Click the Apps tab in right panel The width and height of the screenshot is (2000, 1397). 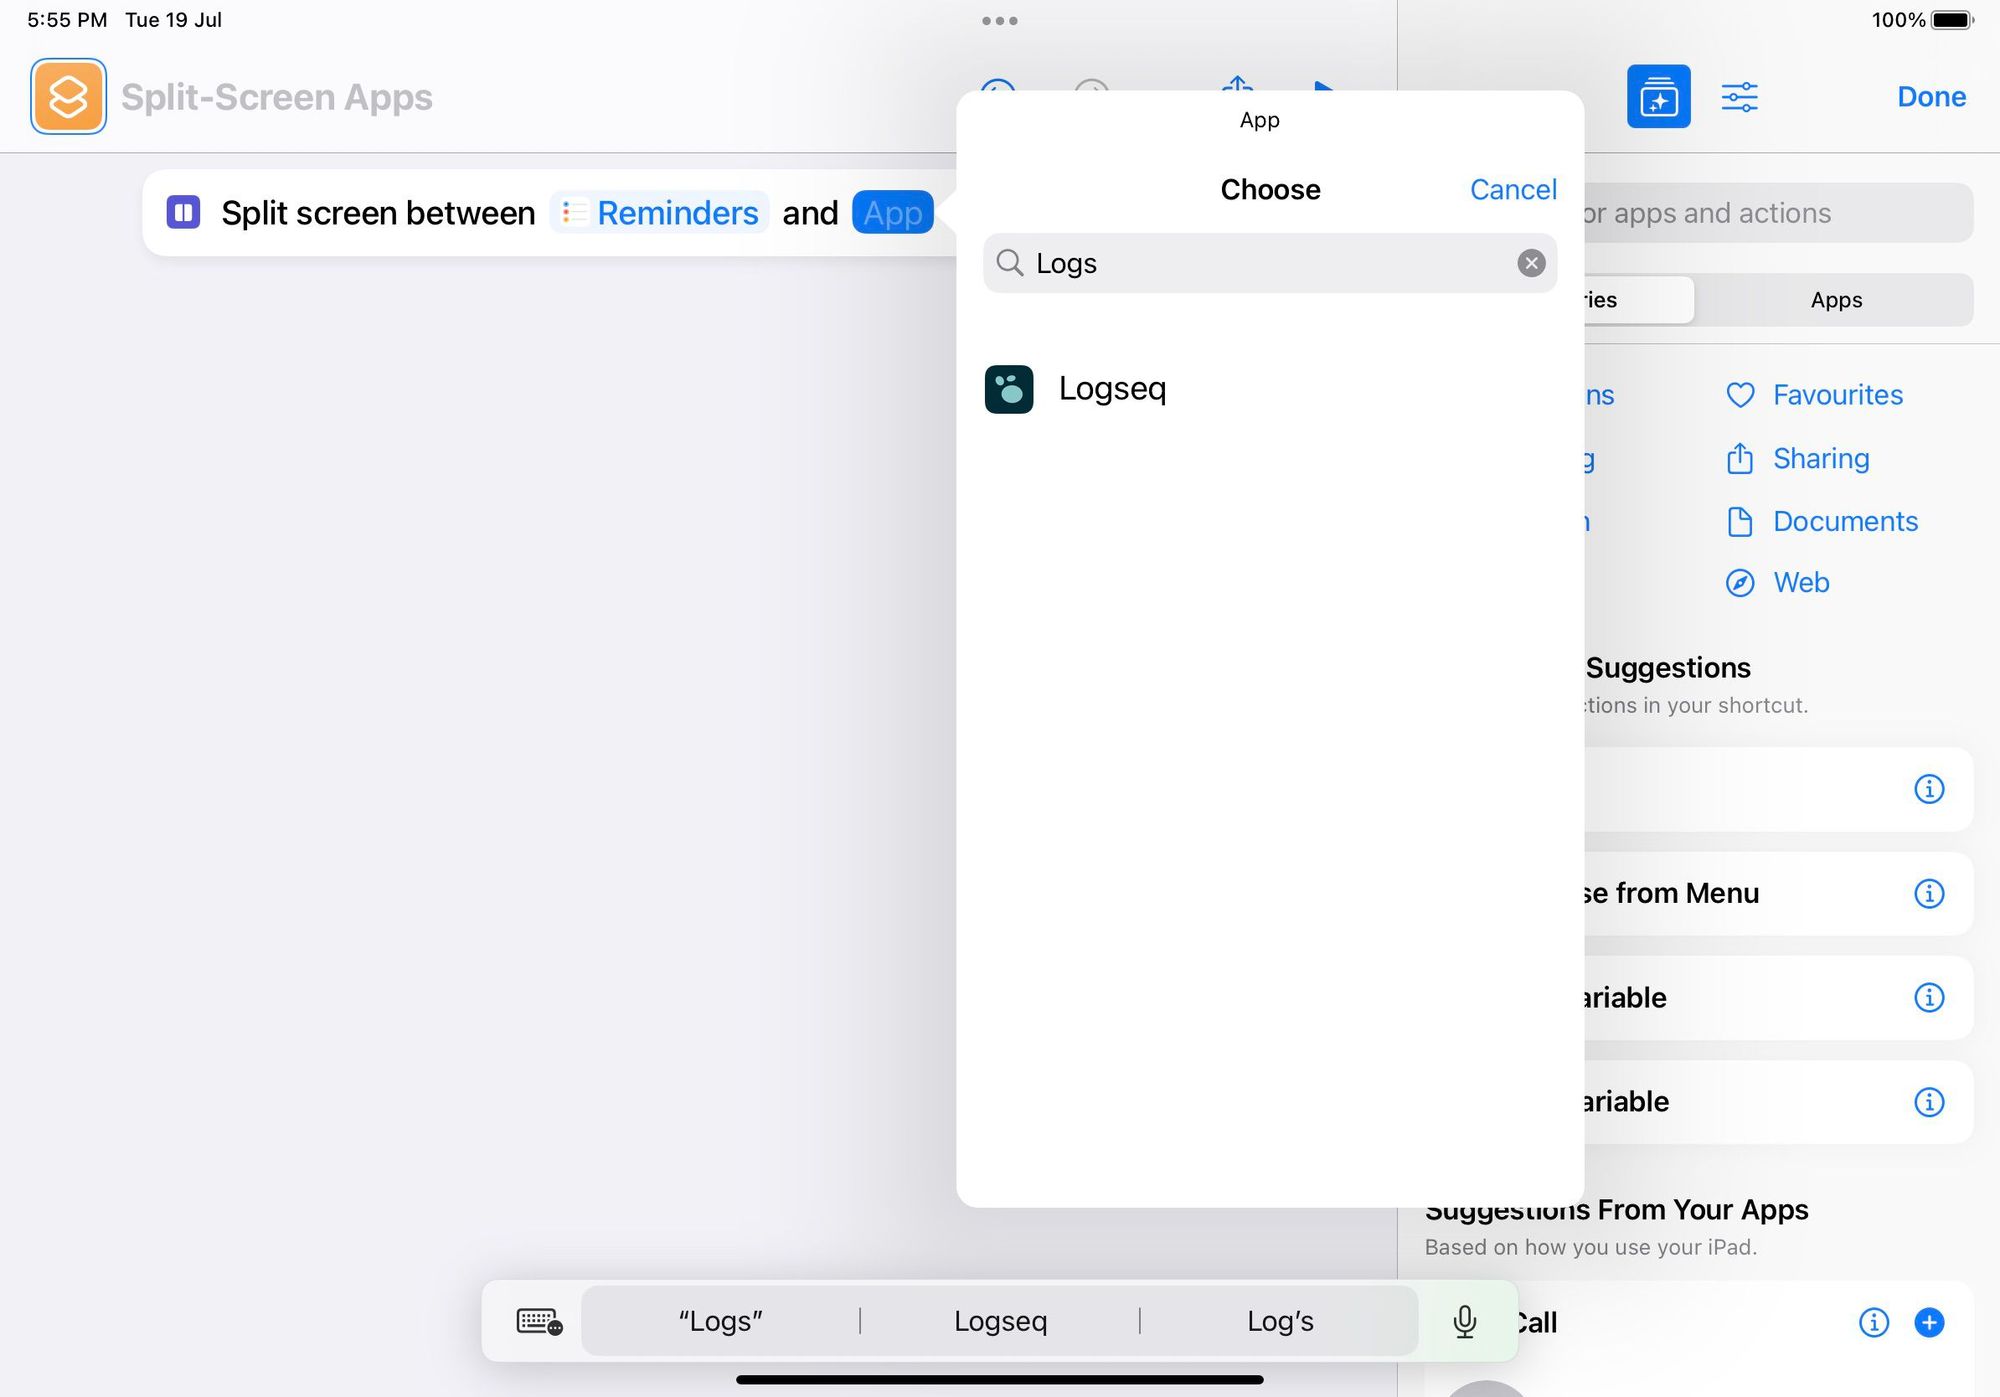pyautogui.click(x=1834, y=298)
